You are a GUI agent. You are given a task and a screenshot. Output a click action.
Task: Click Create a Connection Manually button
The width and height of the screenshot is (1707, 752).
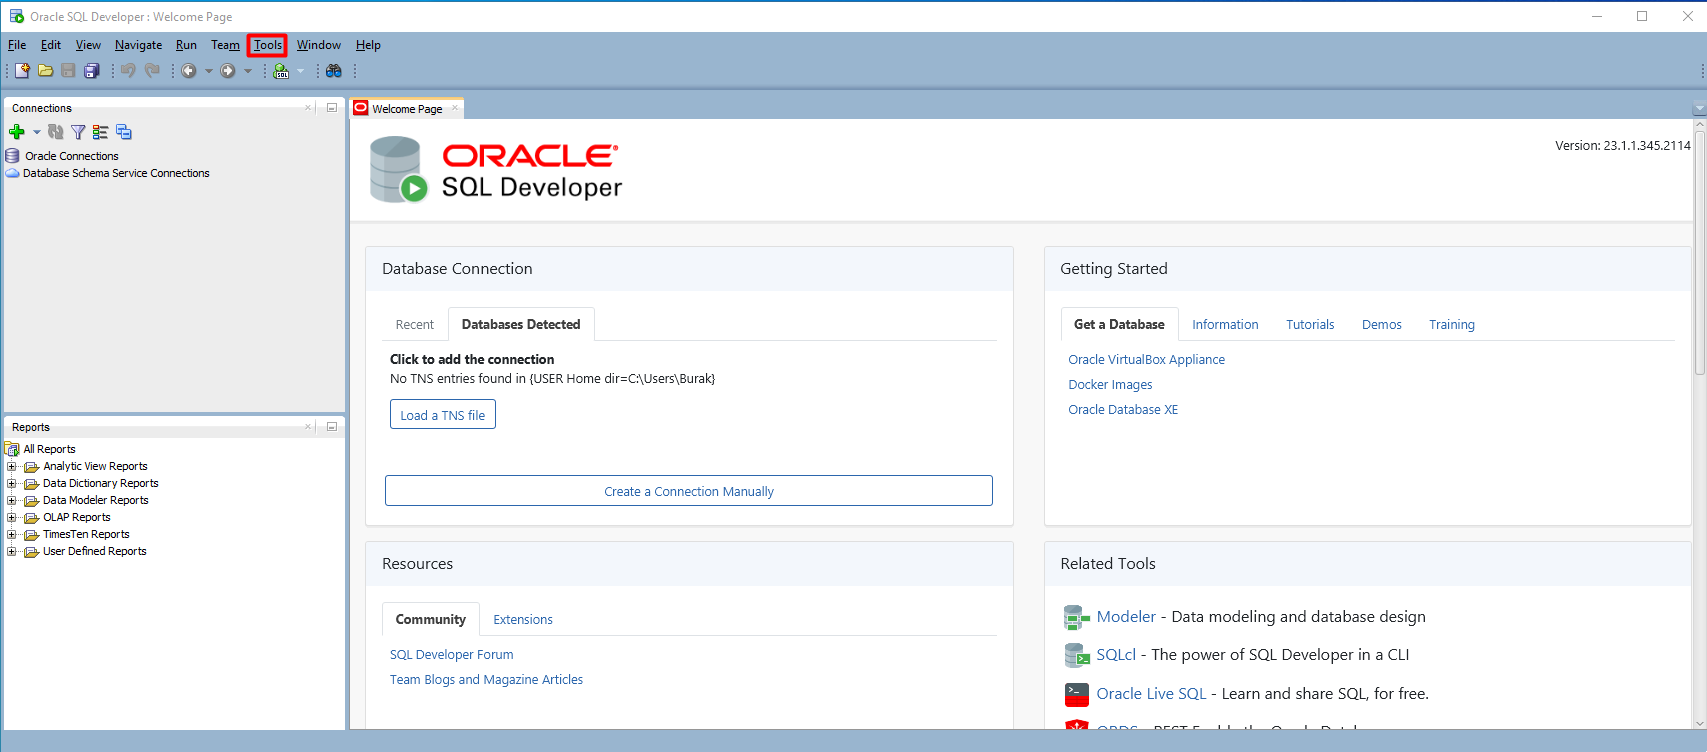pyautogui.click(x=688, y=491)
